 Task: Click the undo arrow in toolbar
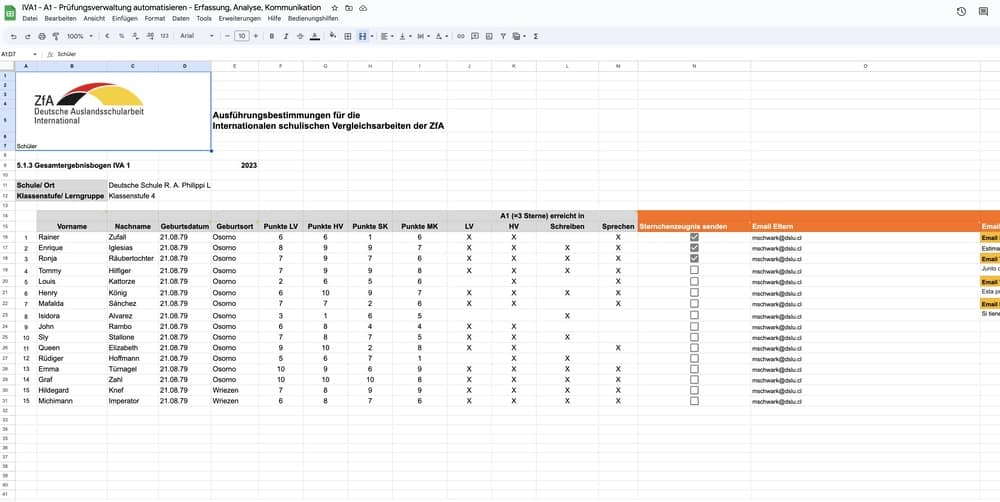pos(14,36)
